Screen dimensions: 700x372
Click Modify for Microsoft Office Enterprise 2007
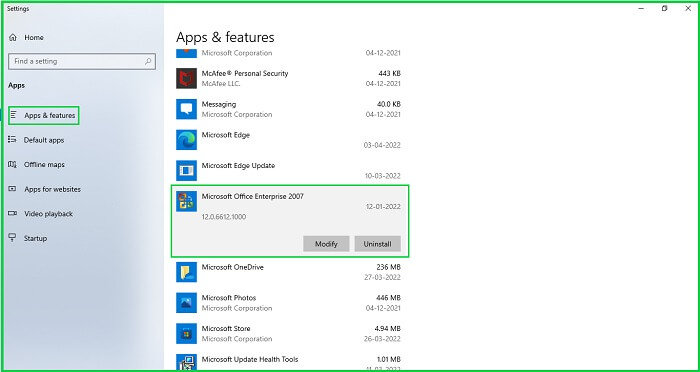(326, 244)
